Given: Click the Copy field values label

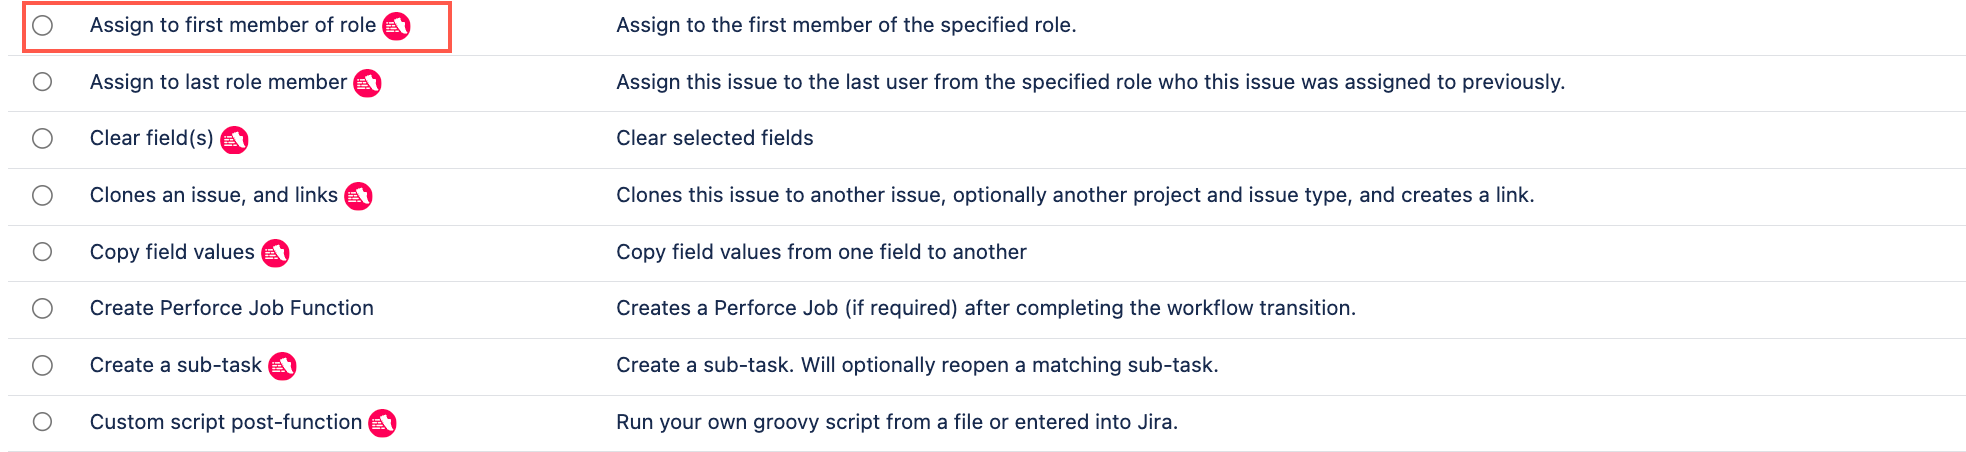Looking at the screenshot, I should 172,252.
